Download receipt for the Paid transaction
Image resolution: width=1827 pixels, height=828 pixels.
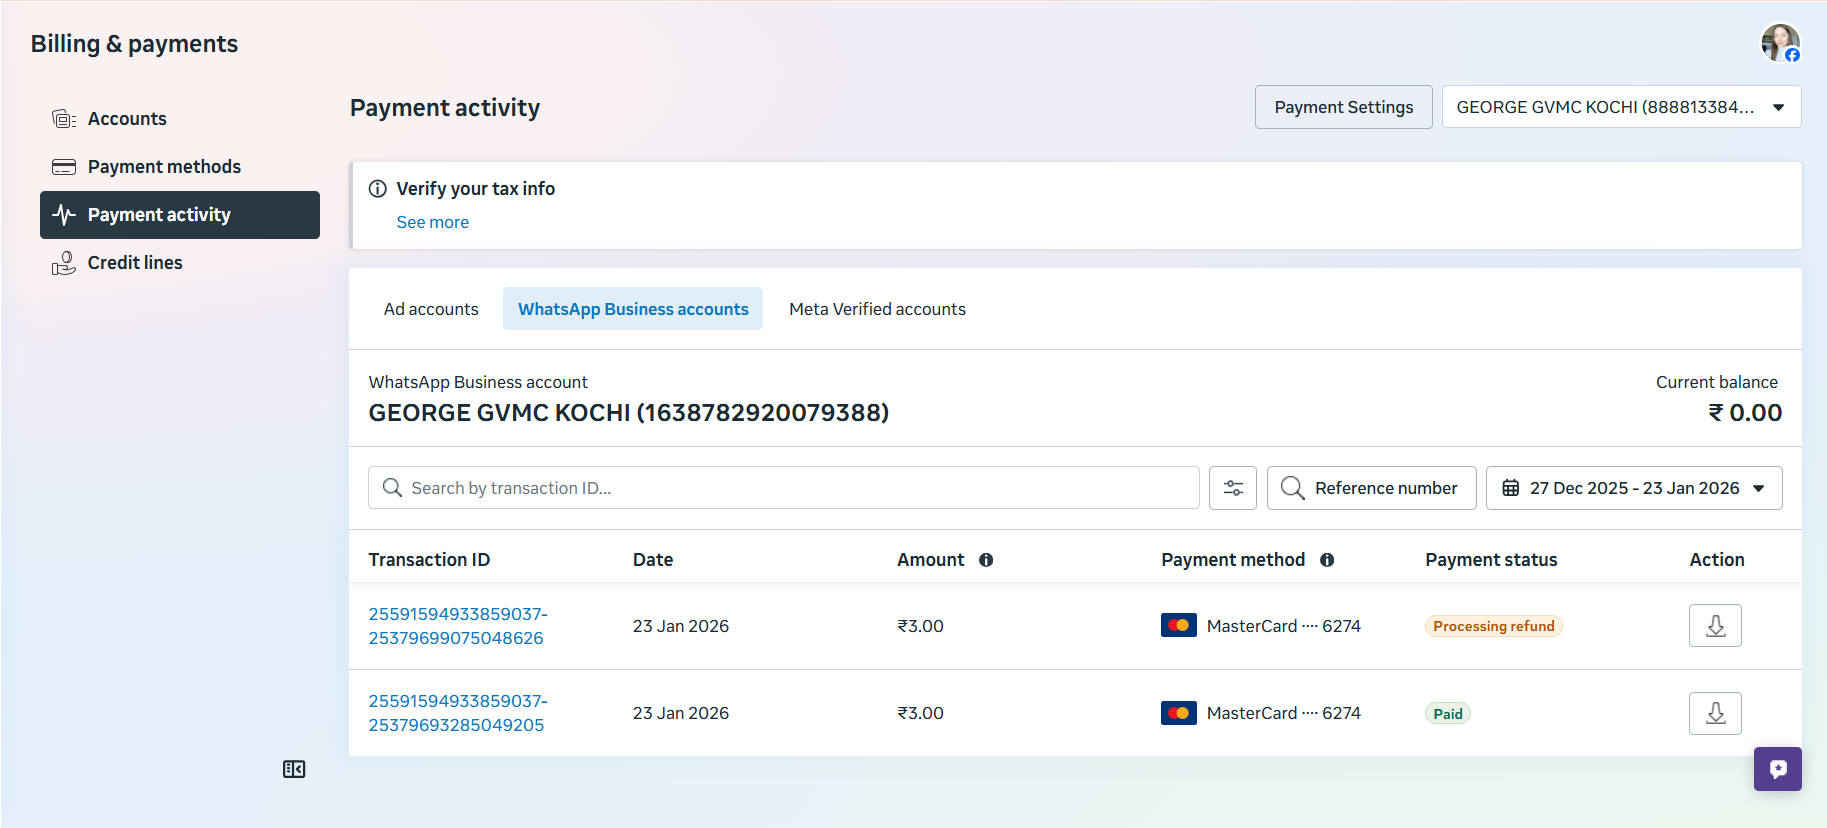point(1714,713)
